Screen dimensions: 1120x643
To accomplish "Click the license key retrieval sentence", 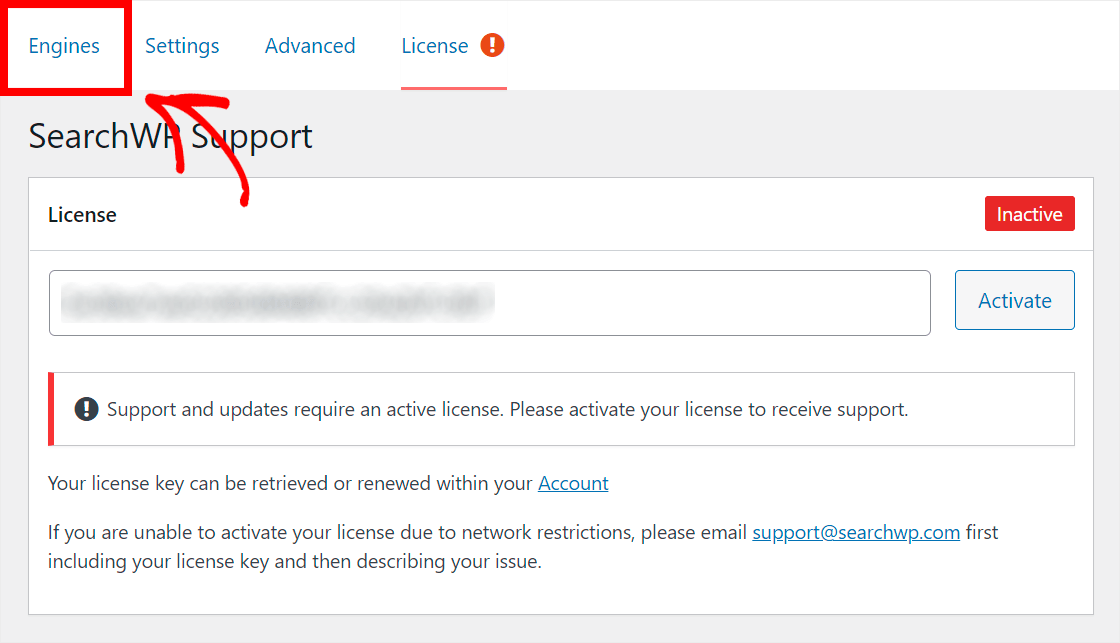I will point(328,484).
